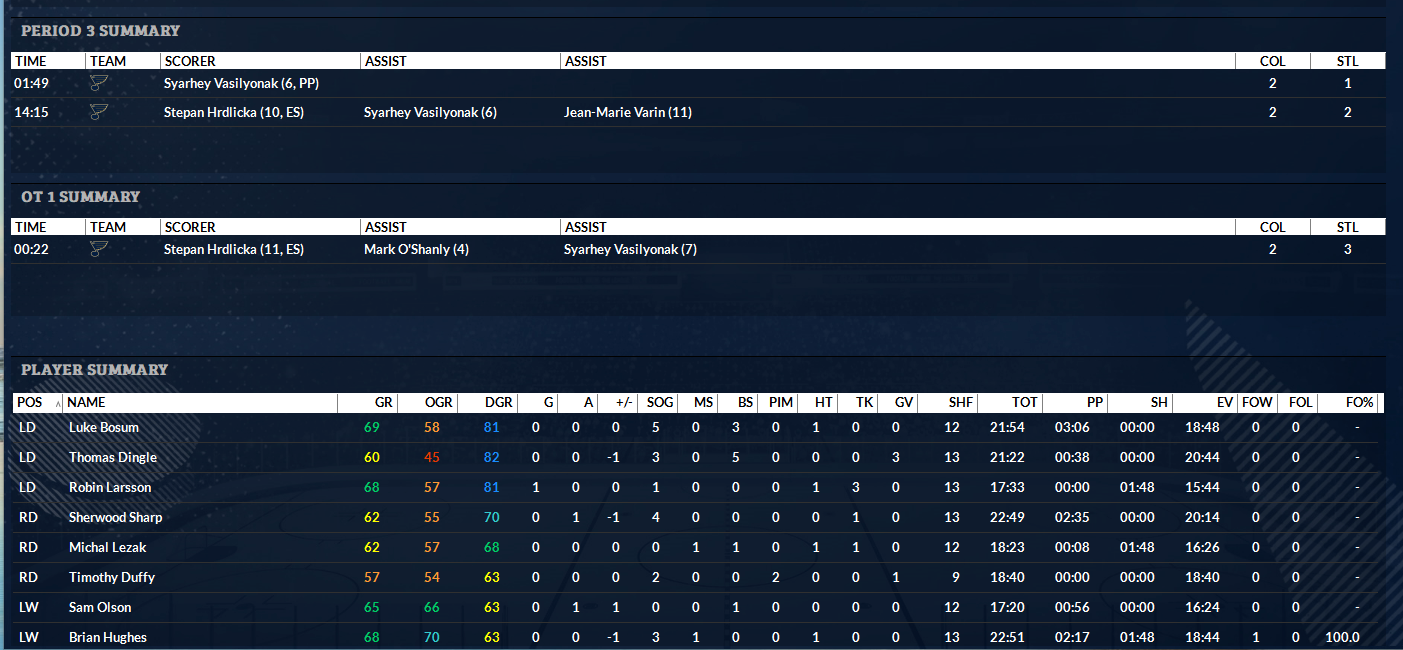Open Thomas Dingle's player row
This screenshot has width=1403, height=650.
click(113, 457)
